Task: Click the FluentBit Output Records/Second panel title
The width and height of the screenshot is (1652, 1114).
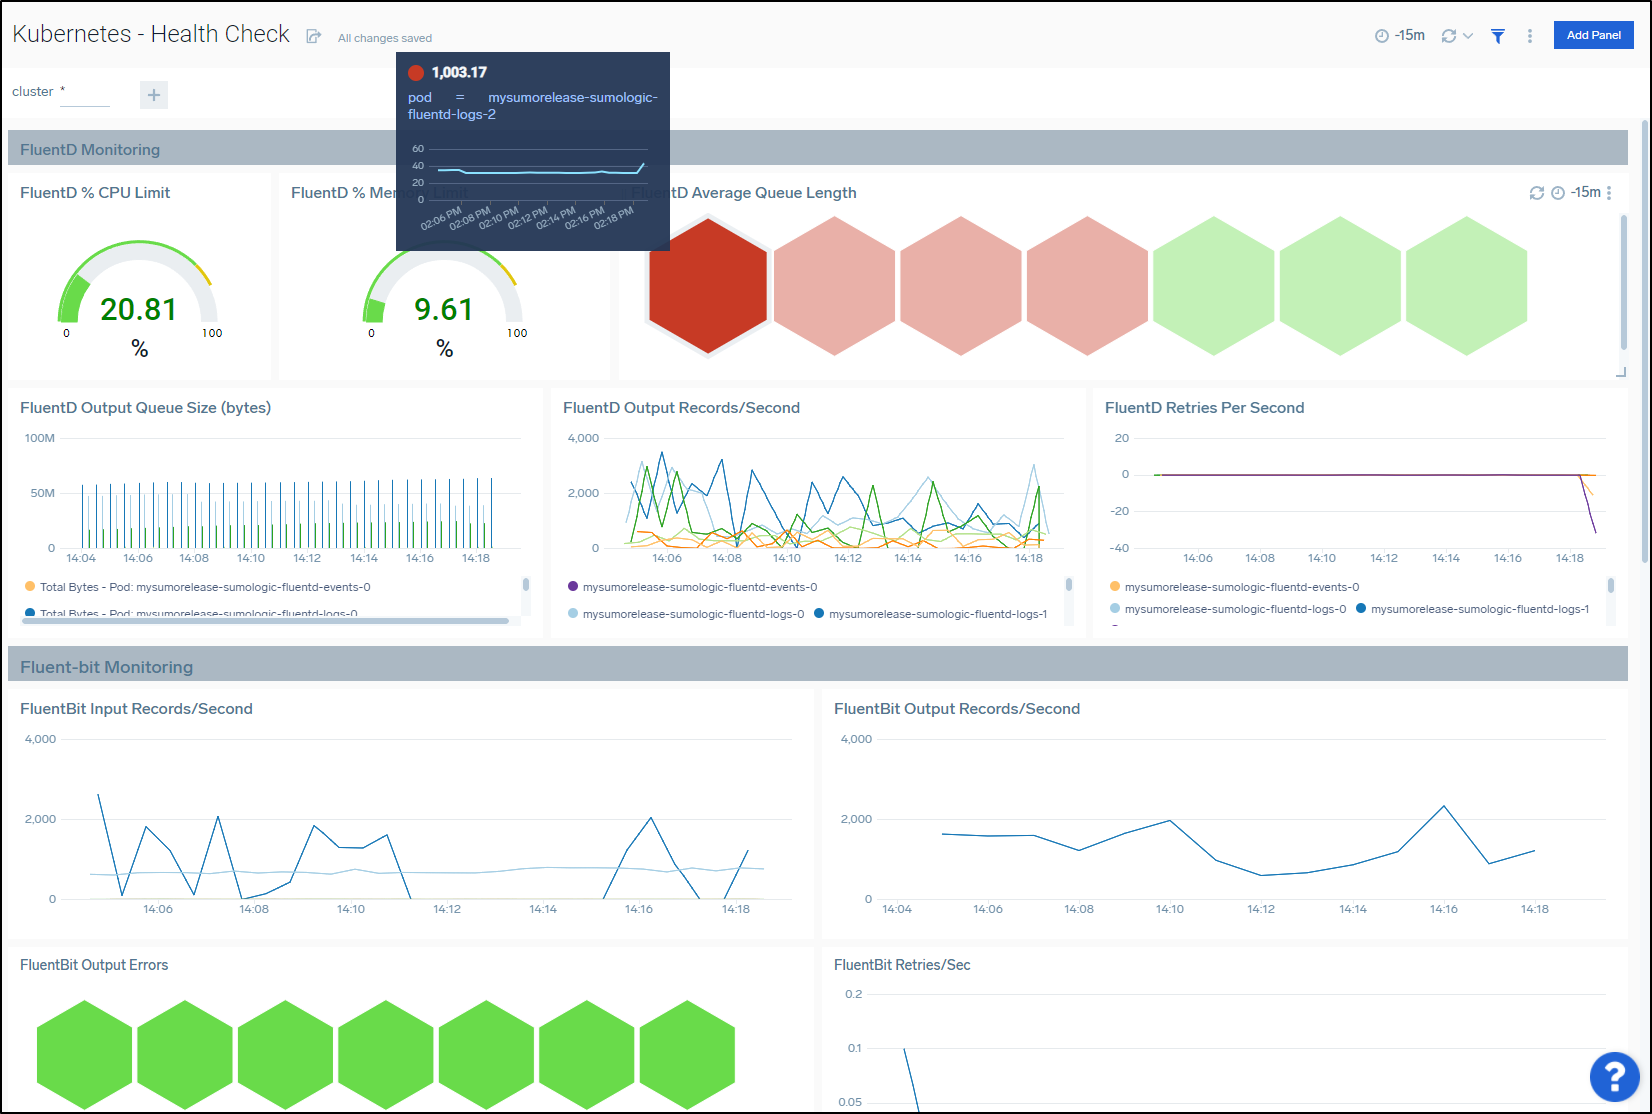Action: tap(957, 709)
